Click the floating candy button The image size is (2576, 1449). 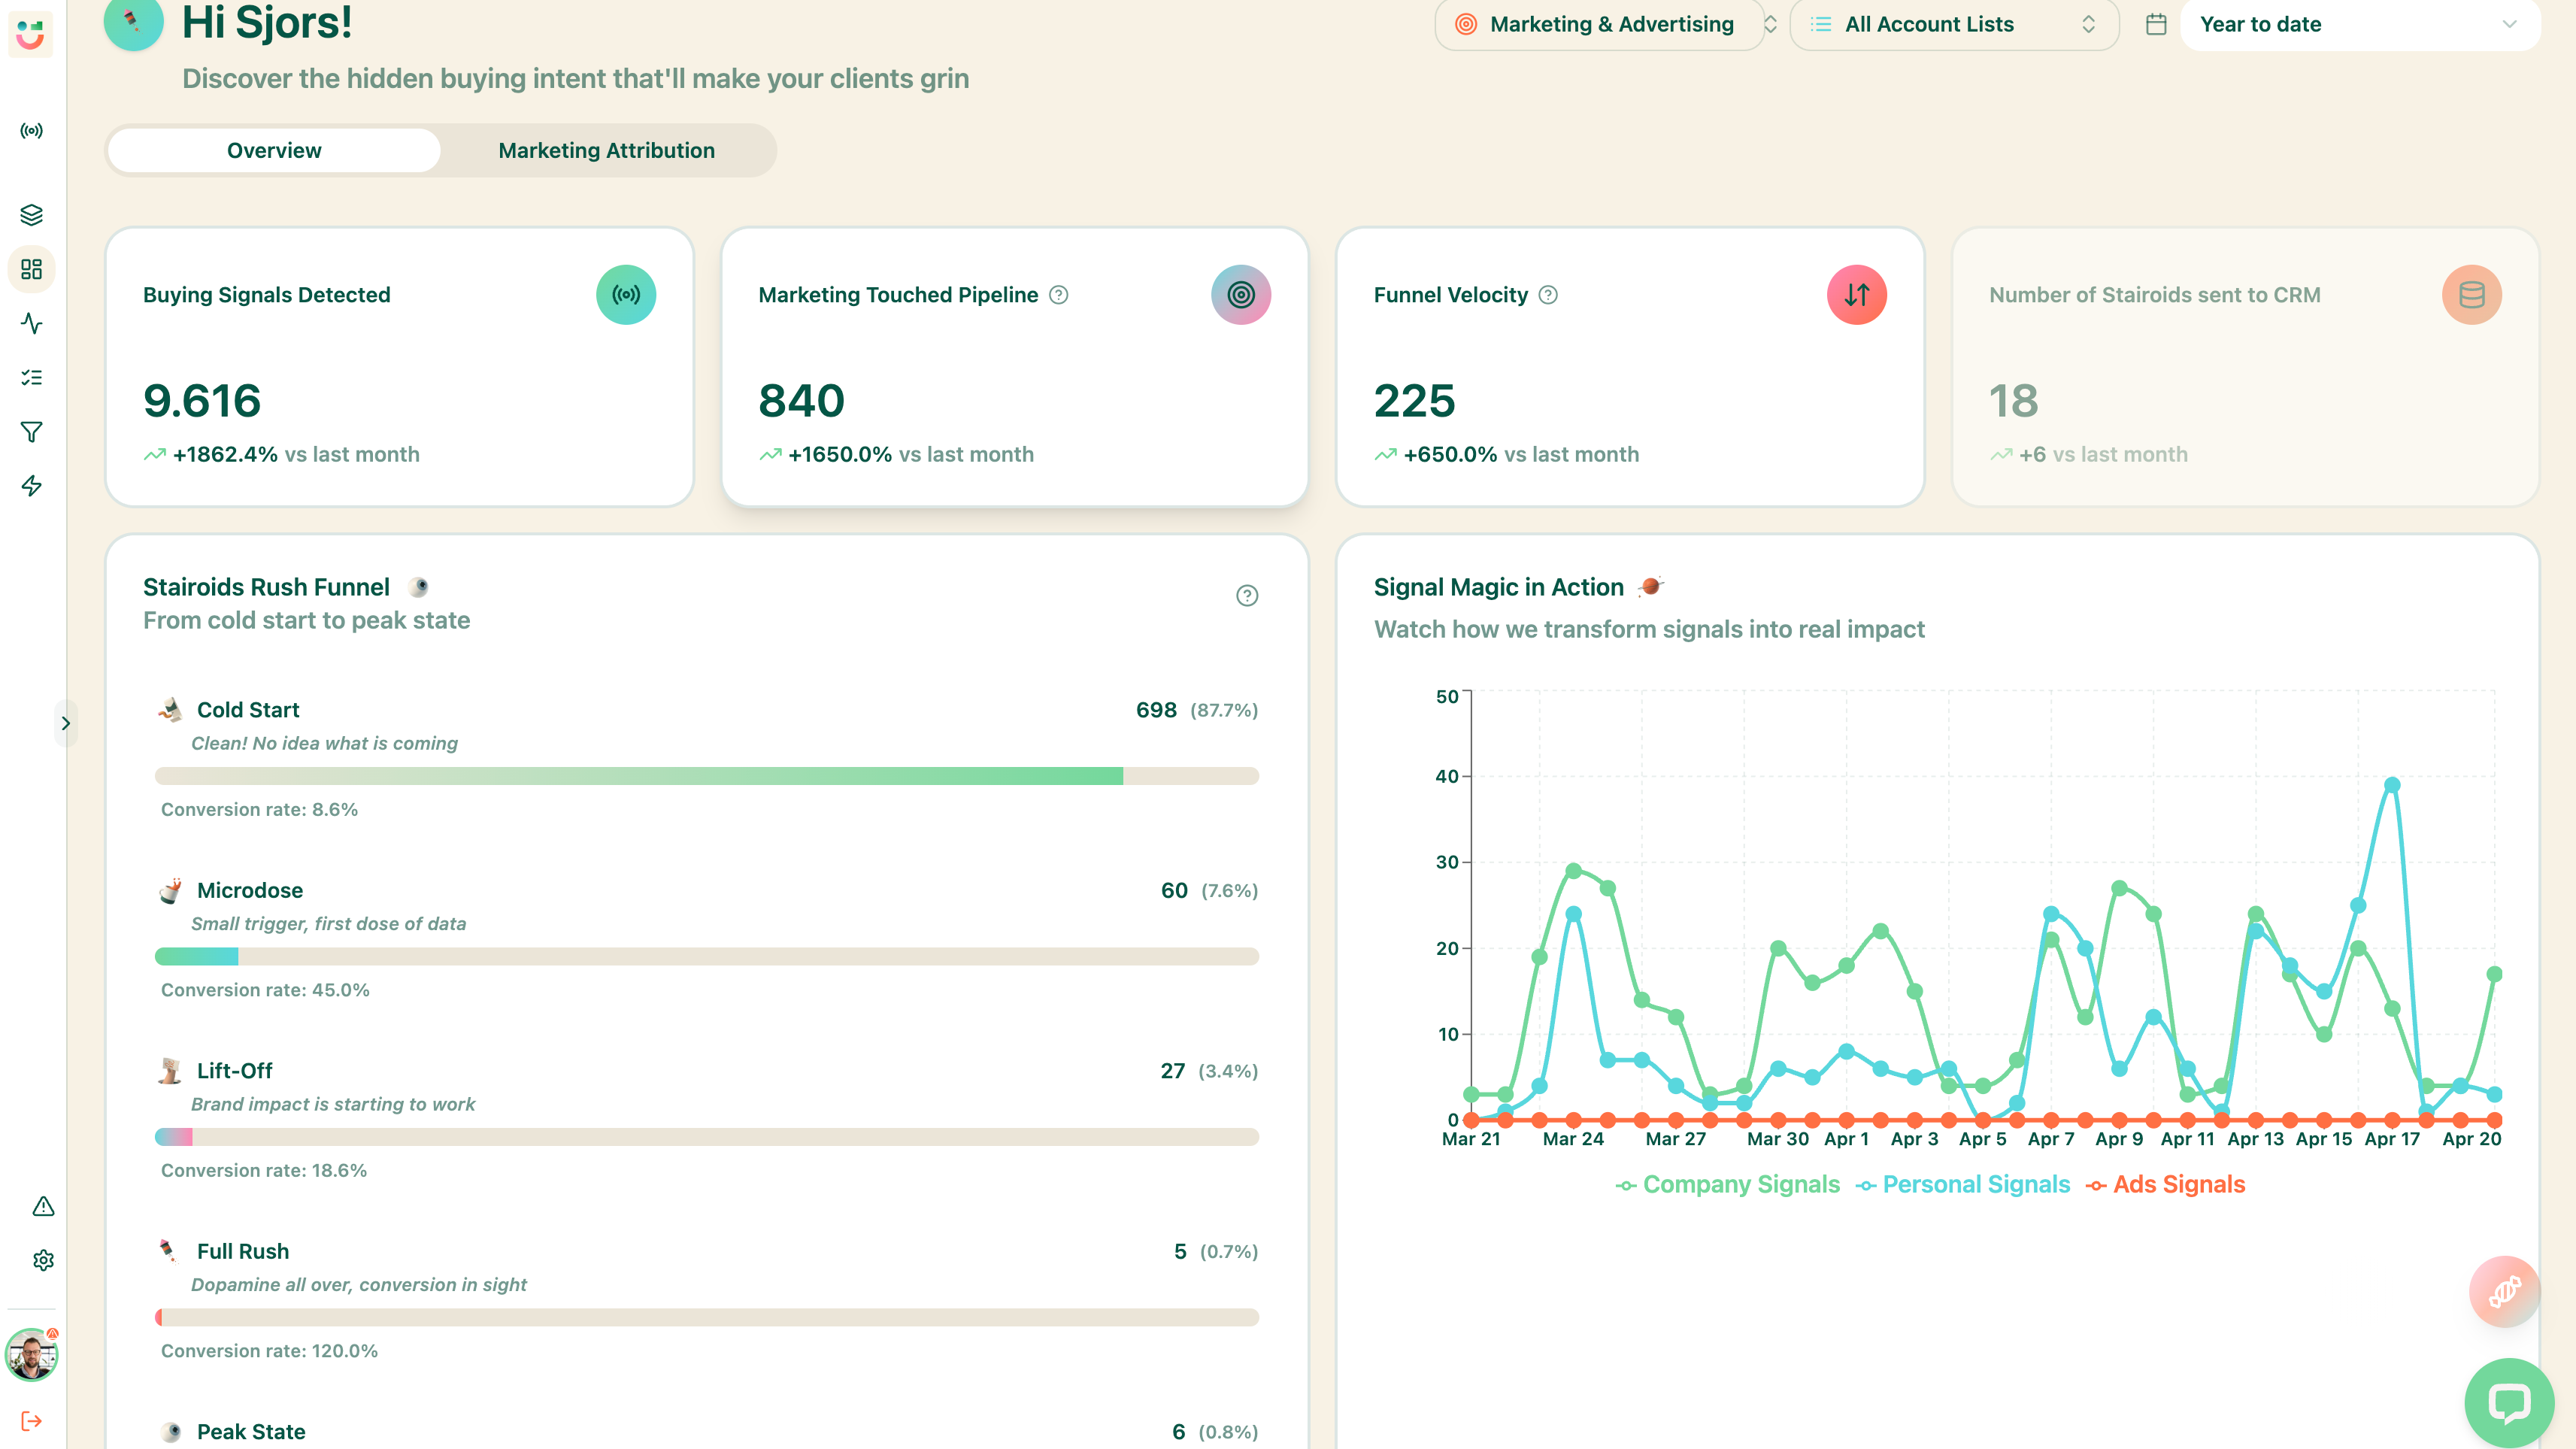[2504, 1292]
